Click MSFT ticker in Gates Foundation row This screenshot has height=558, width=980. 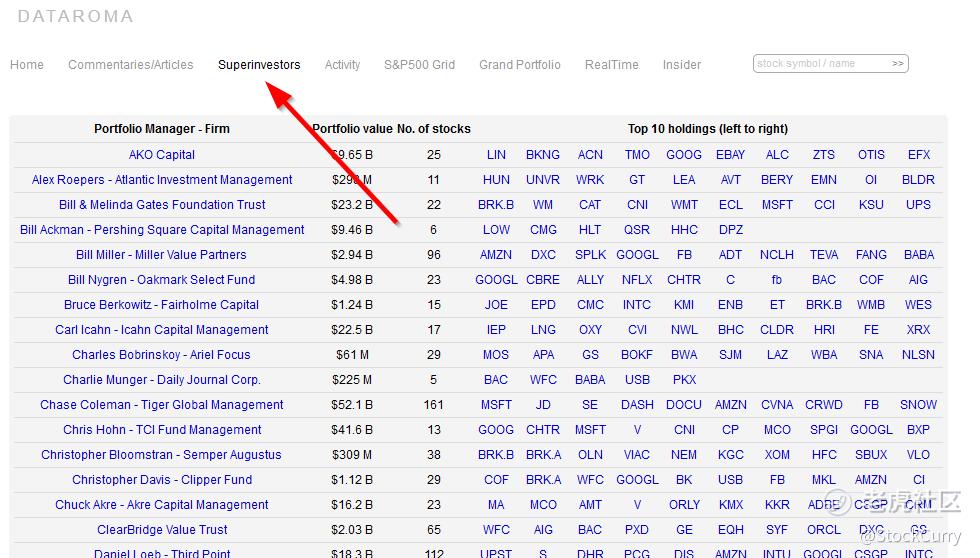[777, 205]
